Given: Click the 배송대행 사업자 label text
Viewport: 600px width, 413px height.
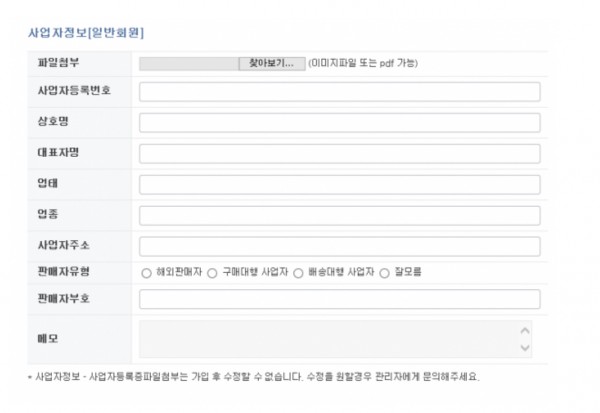Looking at the screenshot, I should [341, 272].
